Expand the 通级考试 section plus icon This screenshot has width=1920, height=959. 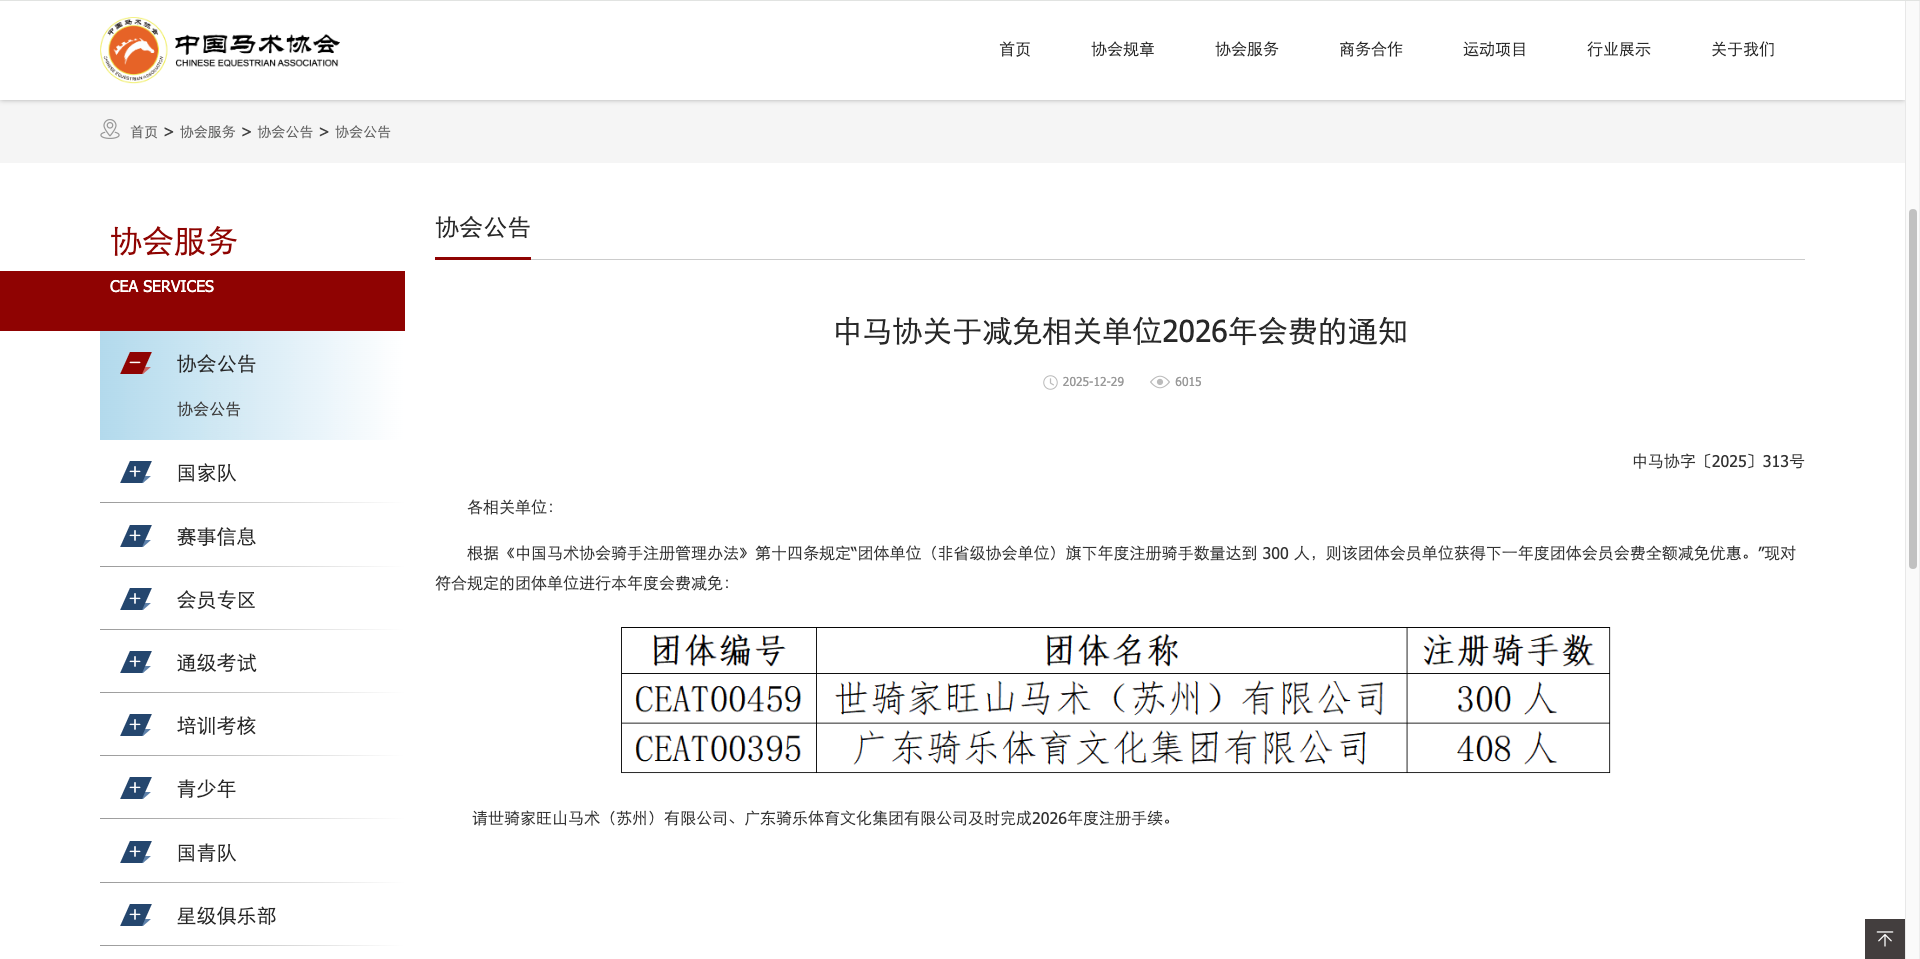[136, 662]
